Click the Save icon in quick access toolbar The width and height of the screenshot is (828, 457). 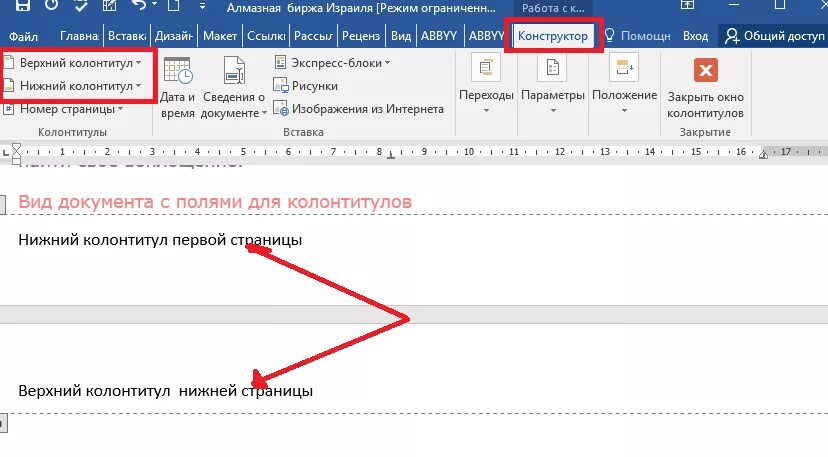click(x=22, y=5)
